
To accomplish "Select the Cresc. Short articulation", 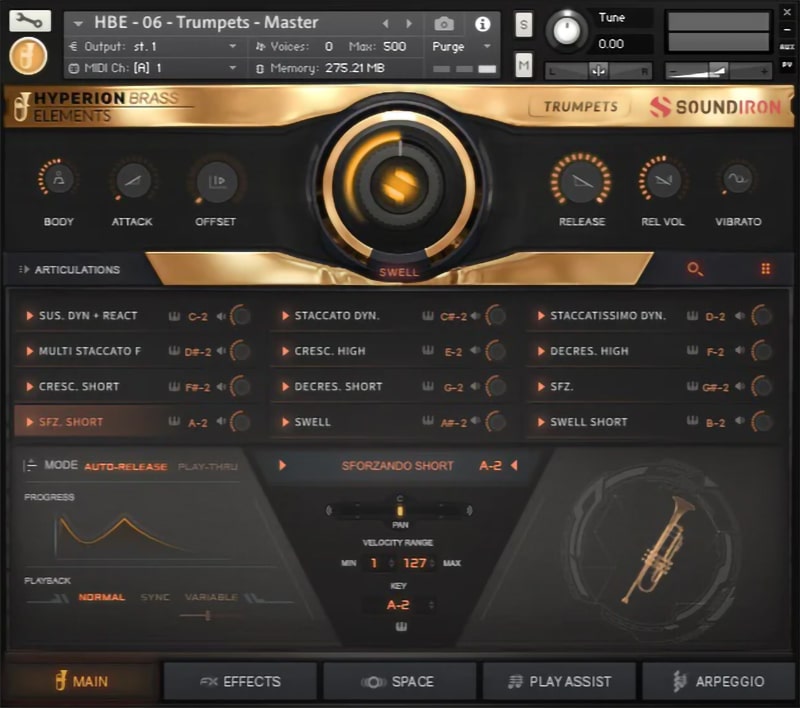I will [x=79, y=387].
